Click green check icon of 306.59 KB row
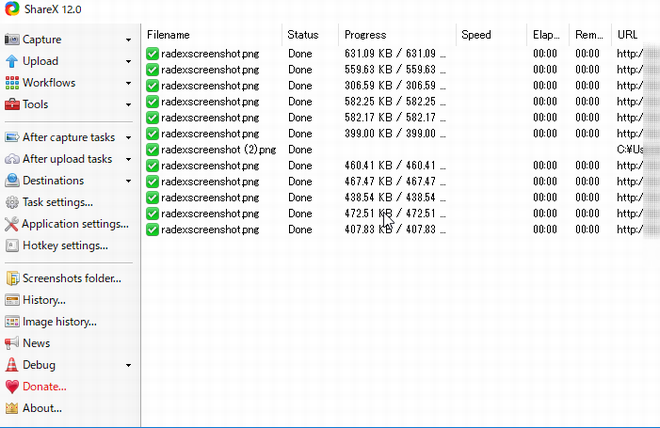660x428 pixels. coord(152,86)
